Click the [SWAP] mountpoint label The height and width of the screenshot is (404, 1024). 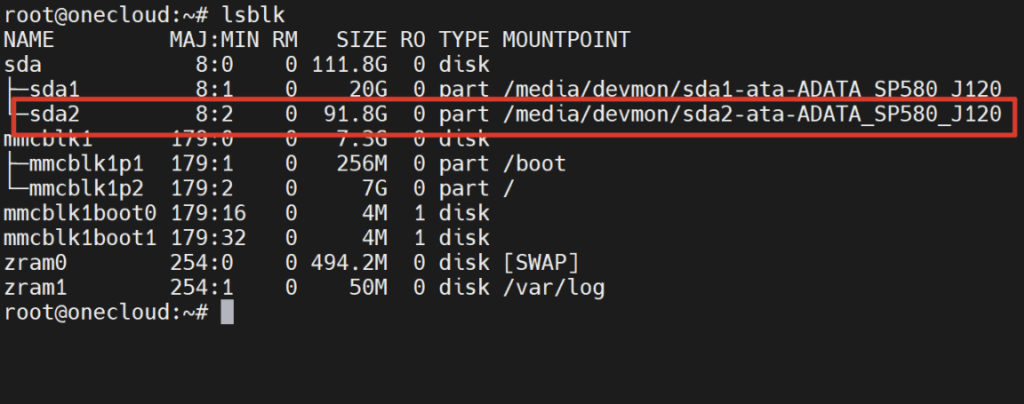tap(539, 262)
